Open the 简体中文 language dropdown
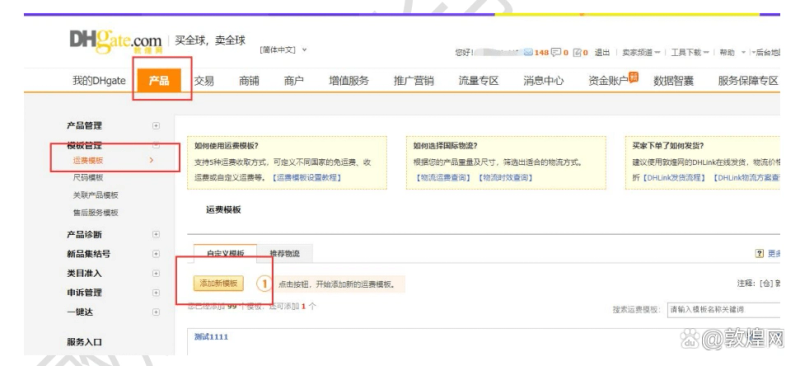 pyautogui.click(x=283, y=50)
